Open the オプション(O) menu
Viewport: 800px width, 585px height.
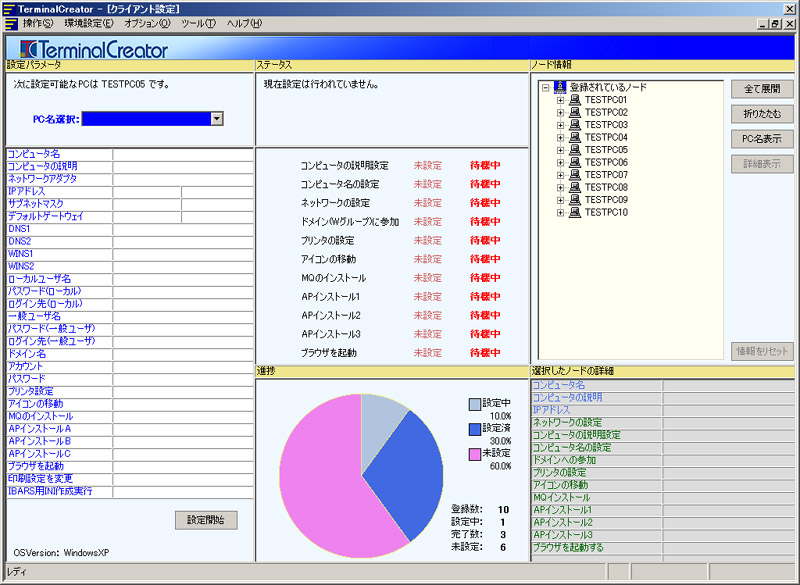pyautogui.click(x=147, y=23)
